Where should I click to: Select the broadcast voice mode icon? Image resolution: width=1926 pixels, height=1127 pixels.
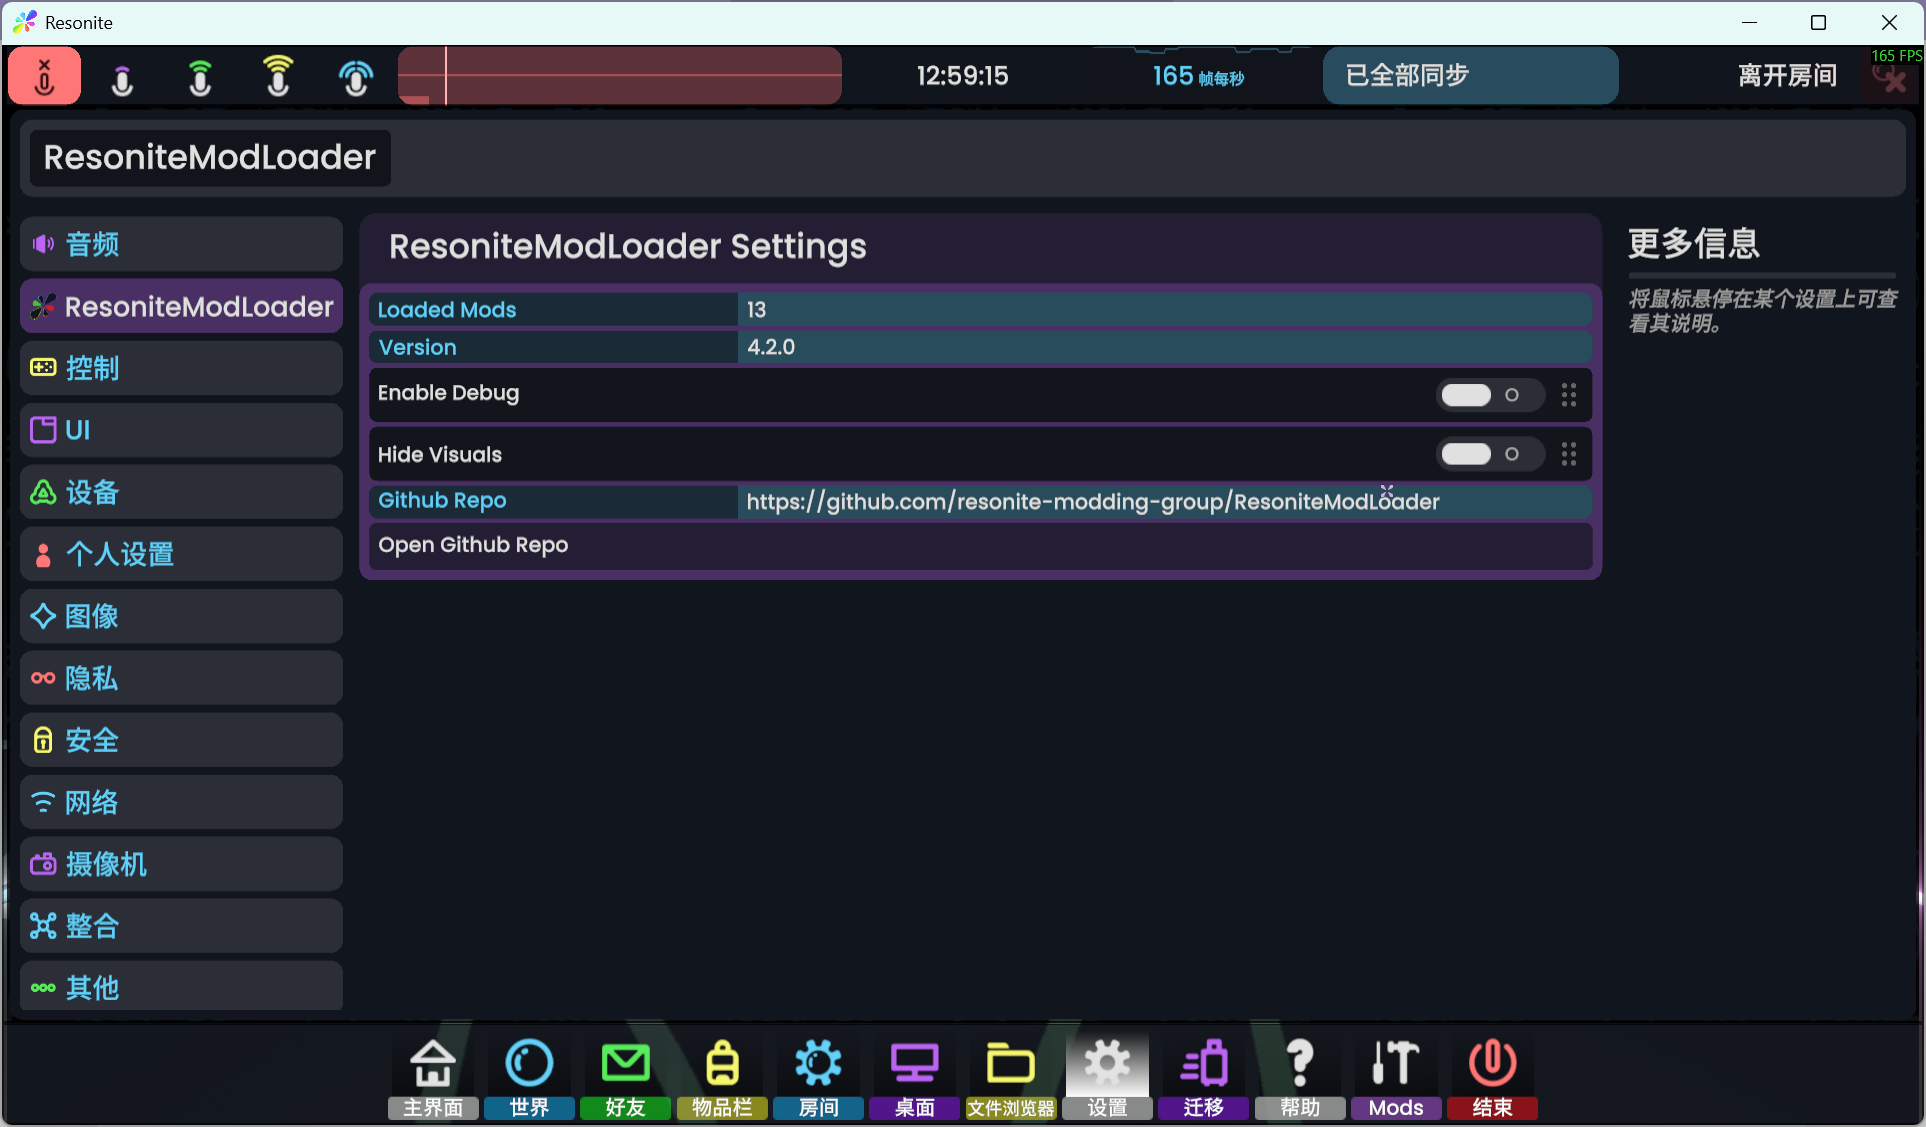(356, 77)
